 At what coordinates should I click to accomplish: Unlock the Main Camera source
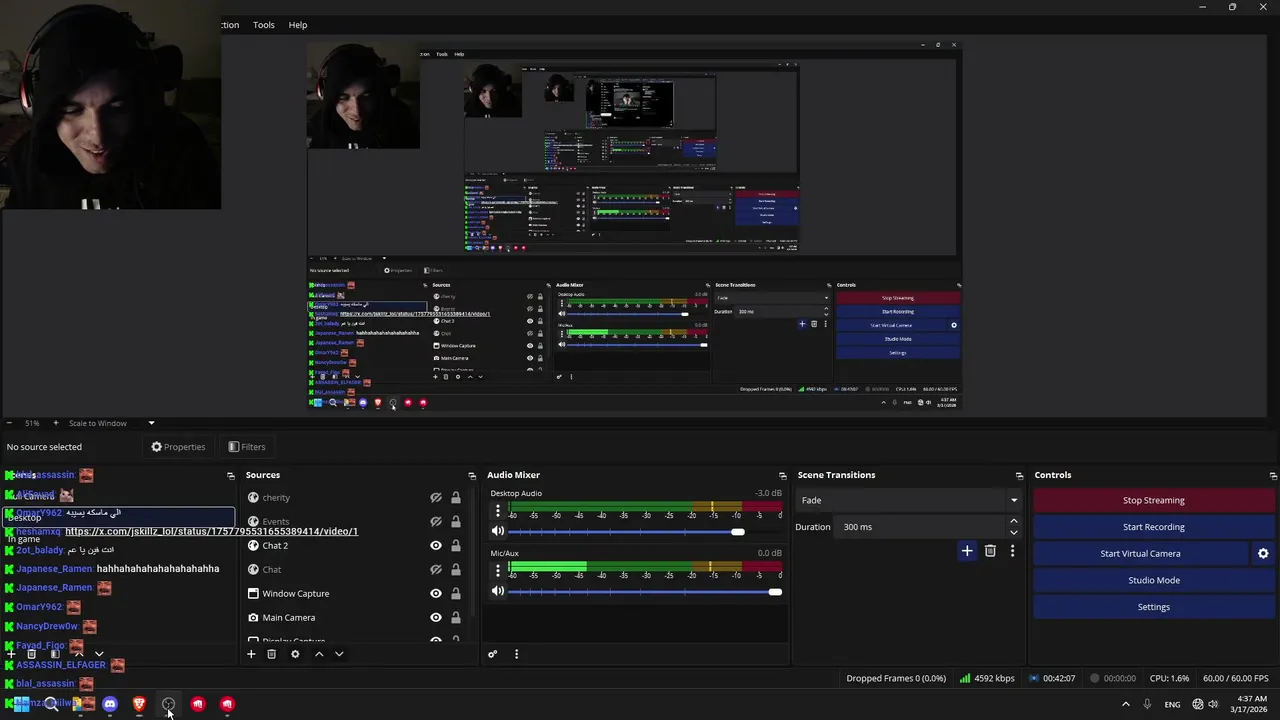pyautogui.click(x=456, y=617)
